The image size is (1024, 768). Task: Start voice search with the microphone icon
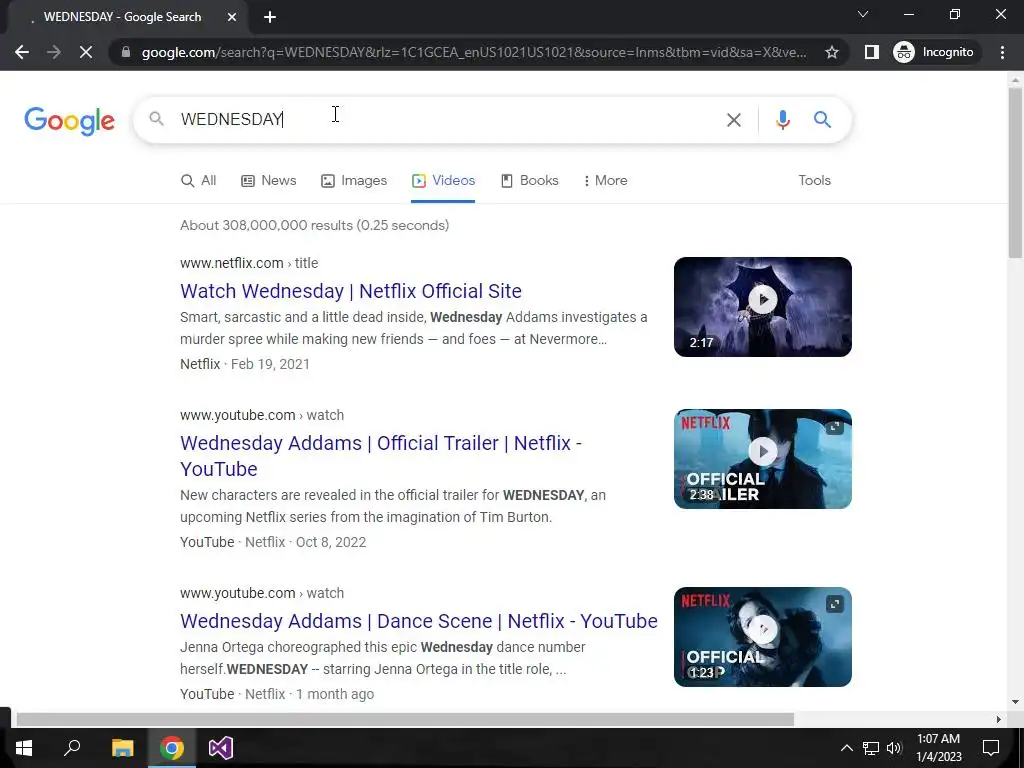coord(782,120)
